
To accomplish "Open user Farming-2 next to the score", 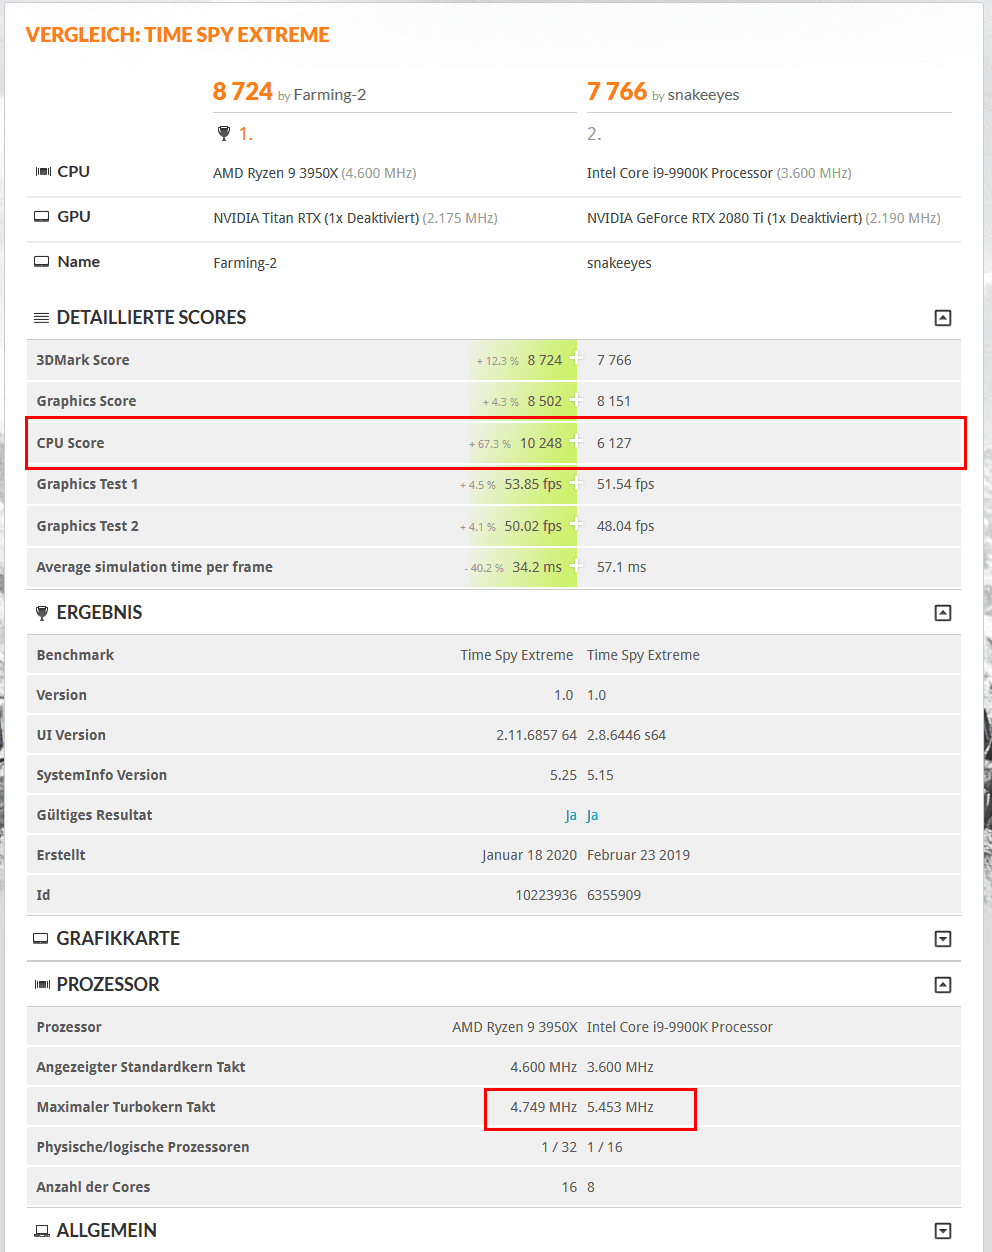I will [x=330, y=95].
